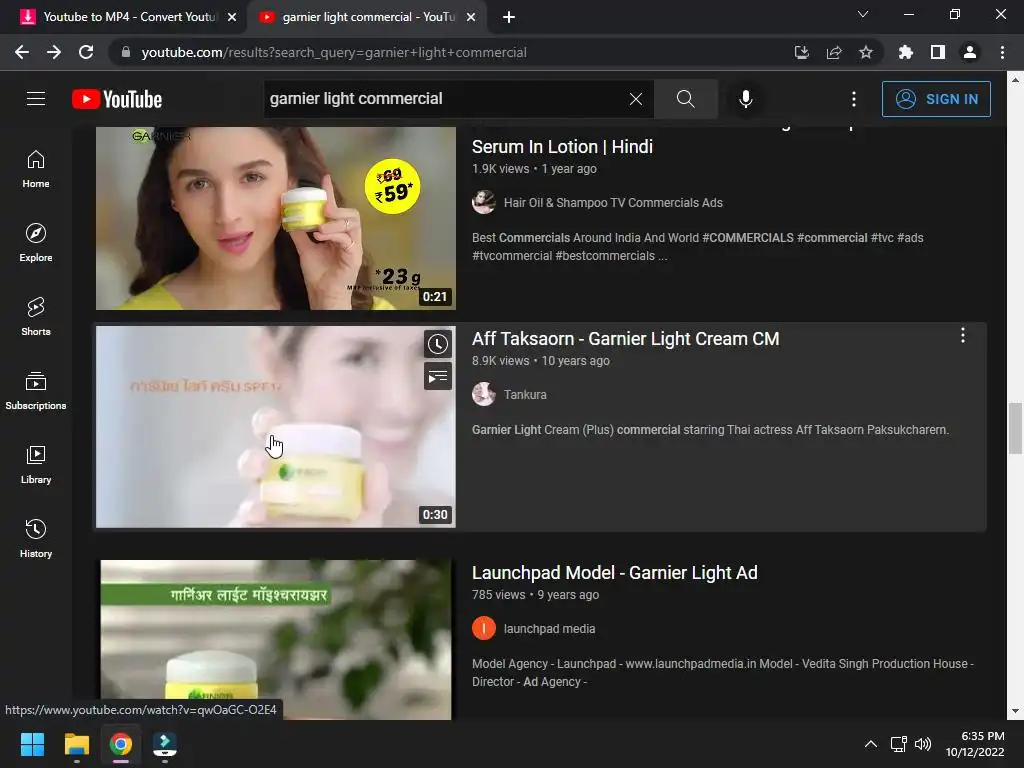Open the Windows Start menu
Screen dimensions: 1024x768
pos(32,744)
